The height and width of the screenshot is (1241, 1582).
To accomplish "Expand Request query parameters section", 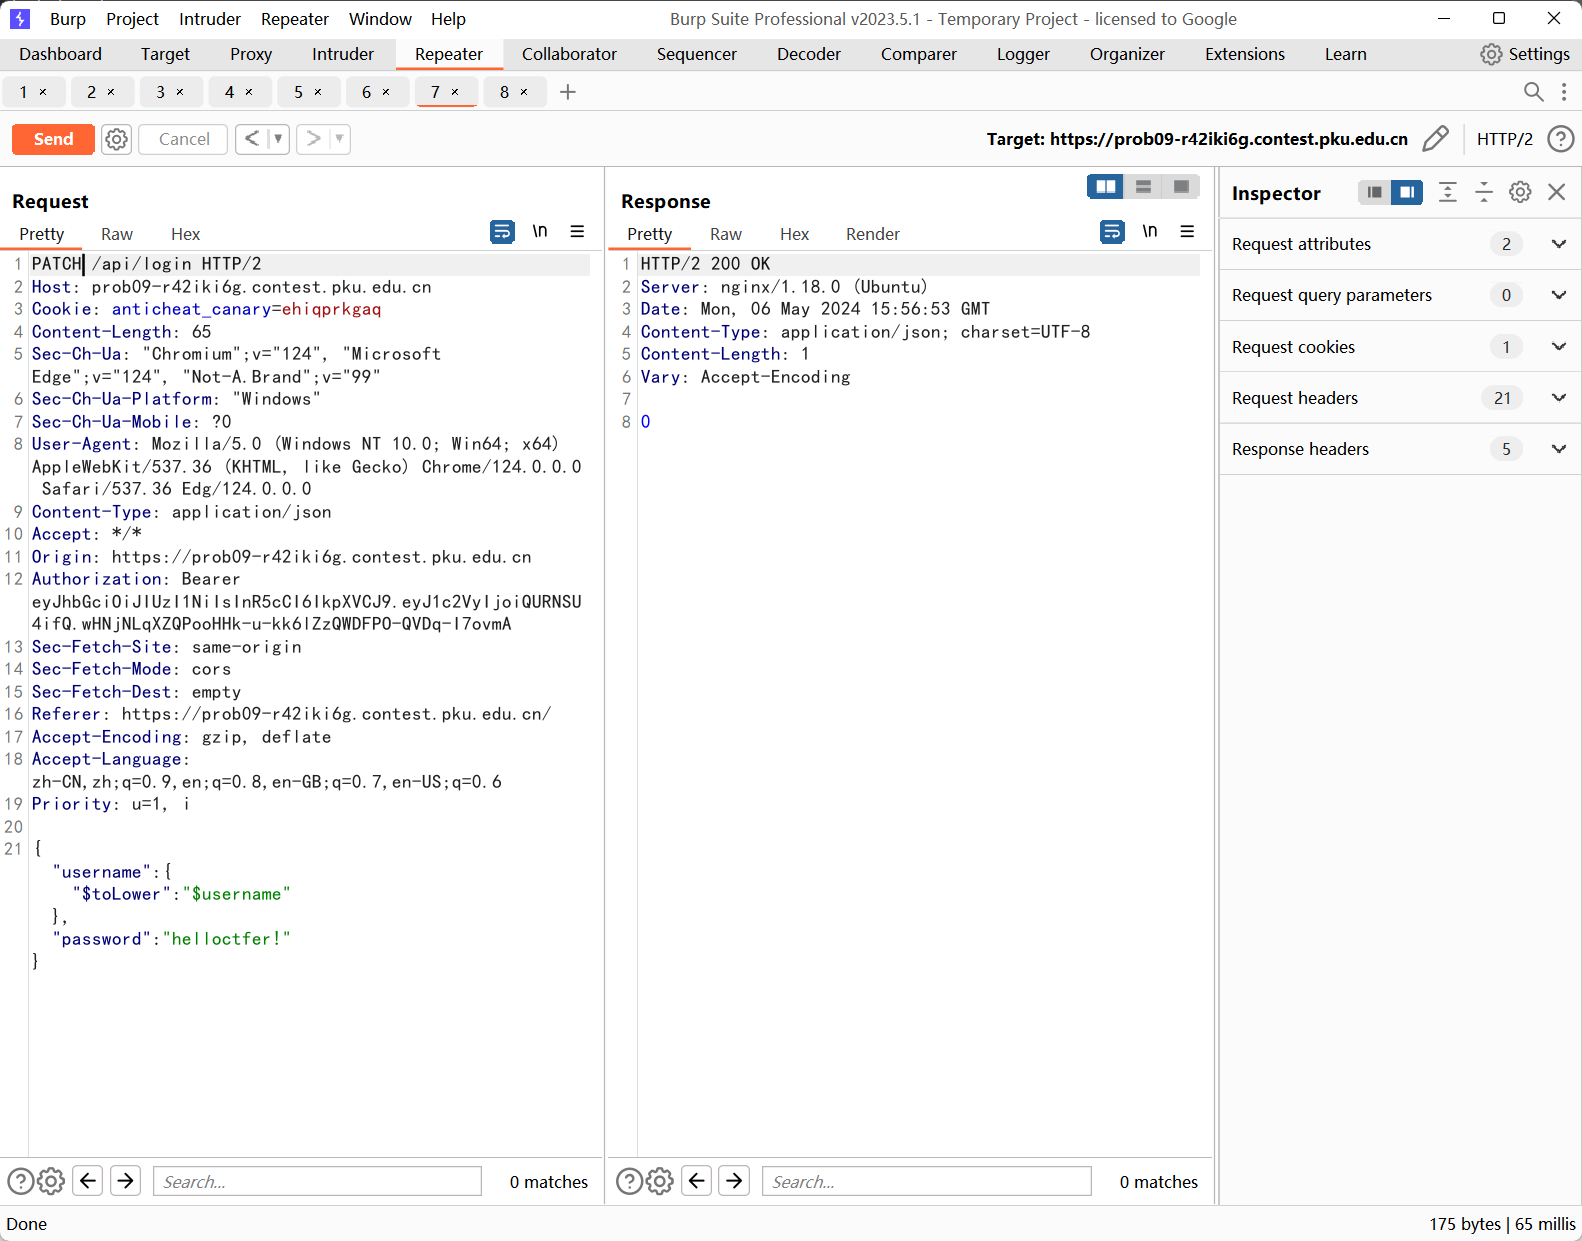I will point(1400,295).
